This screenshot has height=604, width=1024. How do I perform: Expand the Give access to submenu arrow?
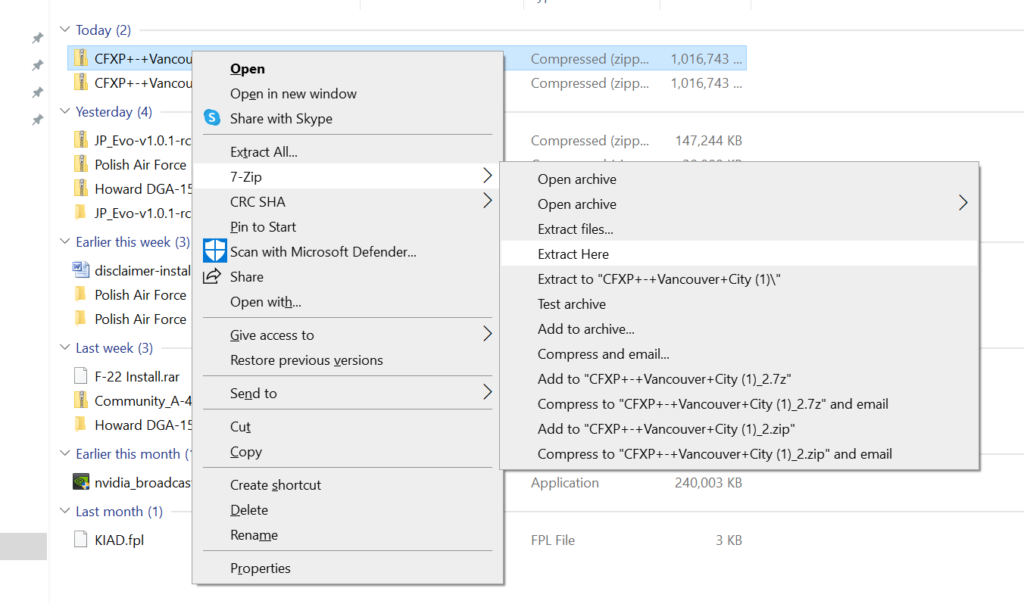[487, 334]
